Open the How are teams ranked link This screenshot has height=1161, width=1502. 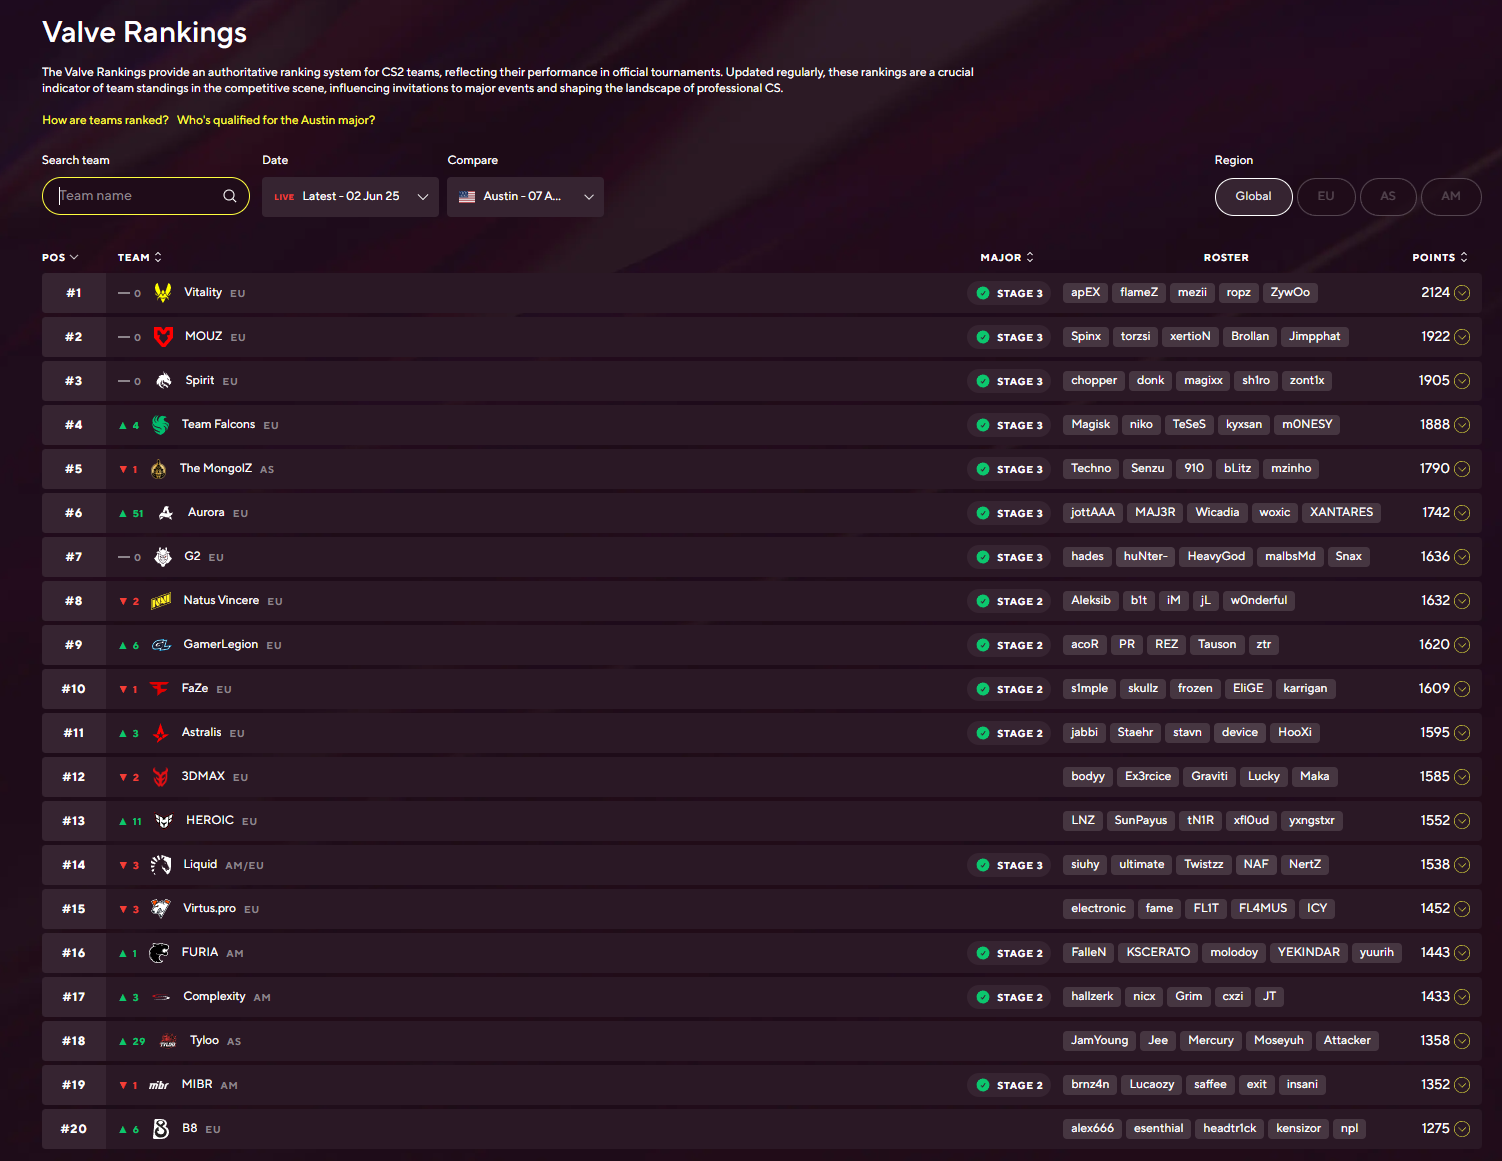[105, 120]
